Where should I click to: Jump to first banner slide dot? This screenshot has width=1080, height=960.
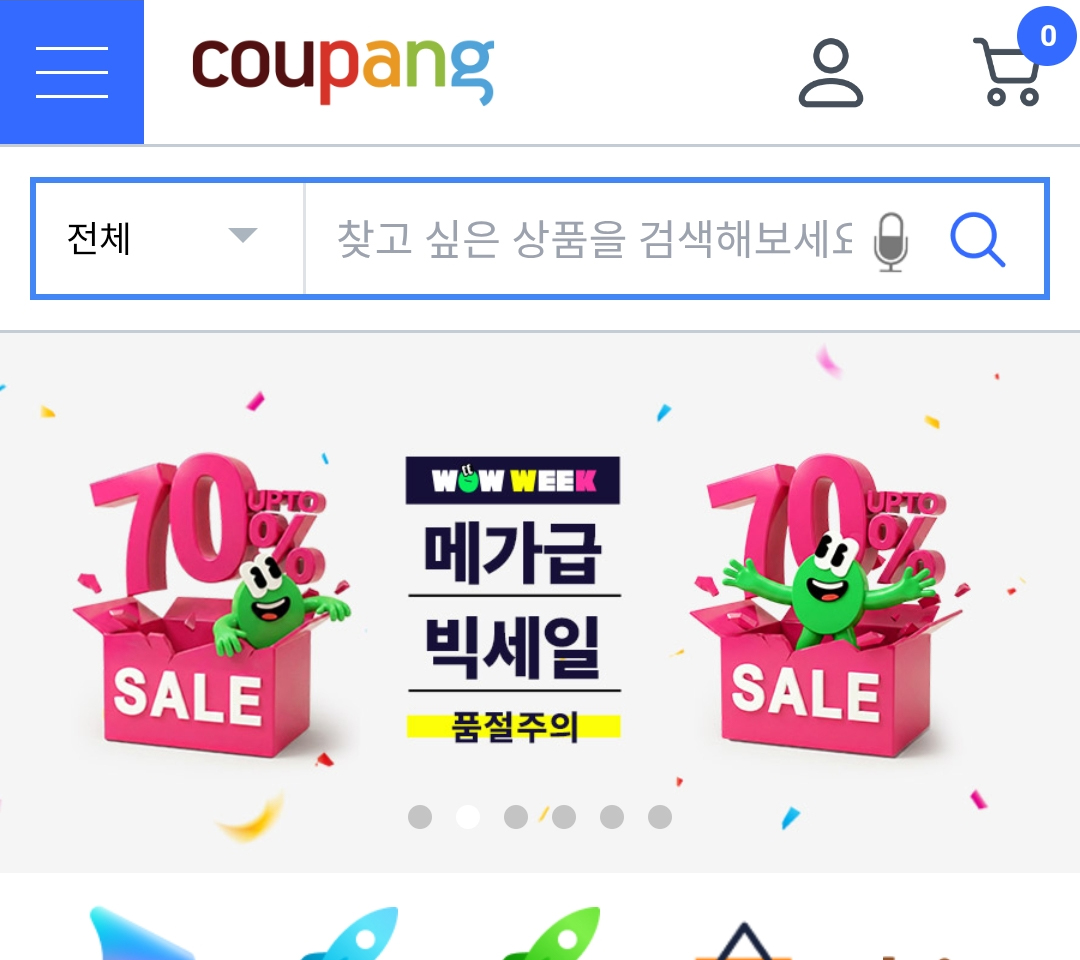point(420,817)
